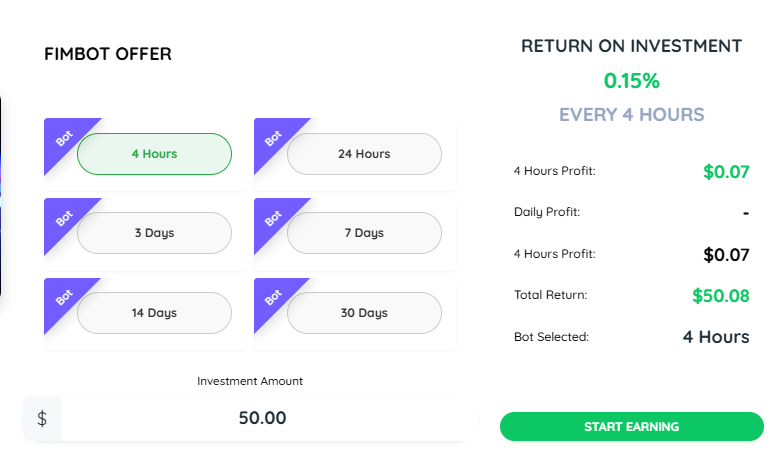Viewport: 773px width, 456px height.
Task: Select the 4 Hours bot option
Action: tap(154, 154)
